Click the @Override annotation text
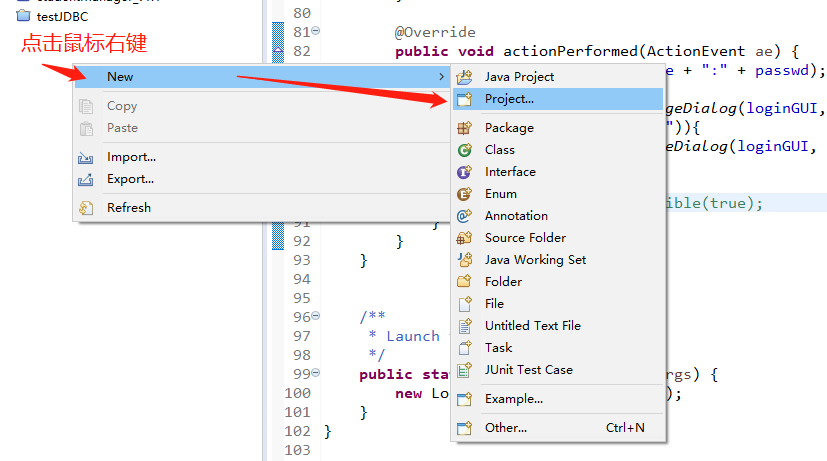827x461 pixels. (x=435, y=32)
